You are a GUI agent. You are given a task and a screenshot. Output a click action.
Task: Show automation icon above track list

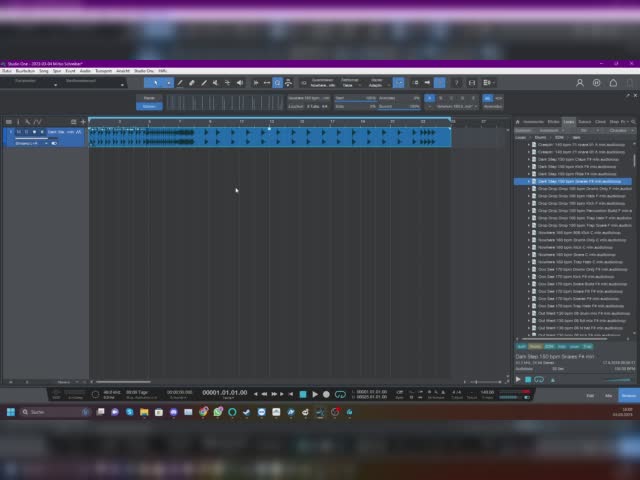click(37, 122)
